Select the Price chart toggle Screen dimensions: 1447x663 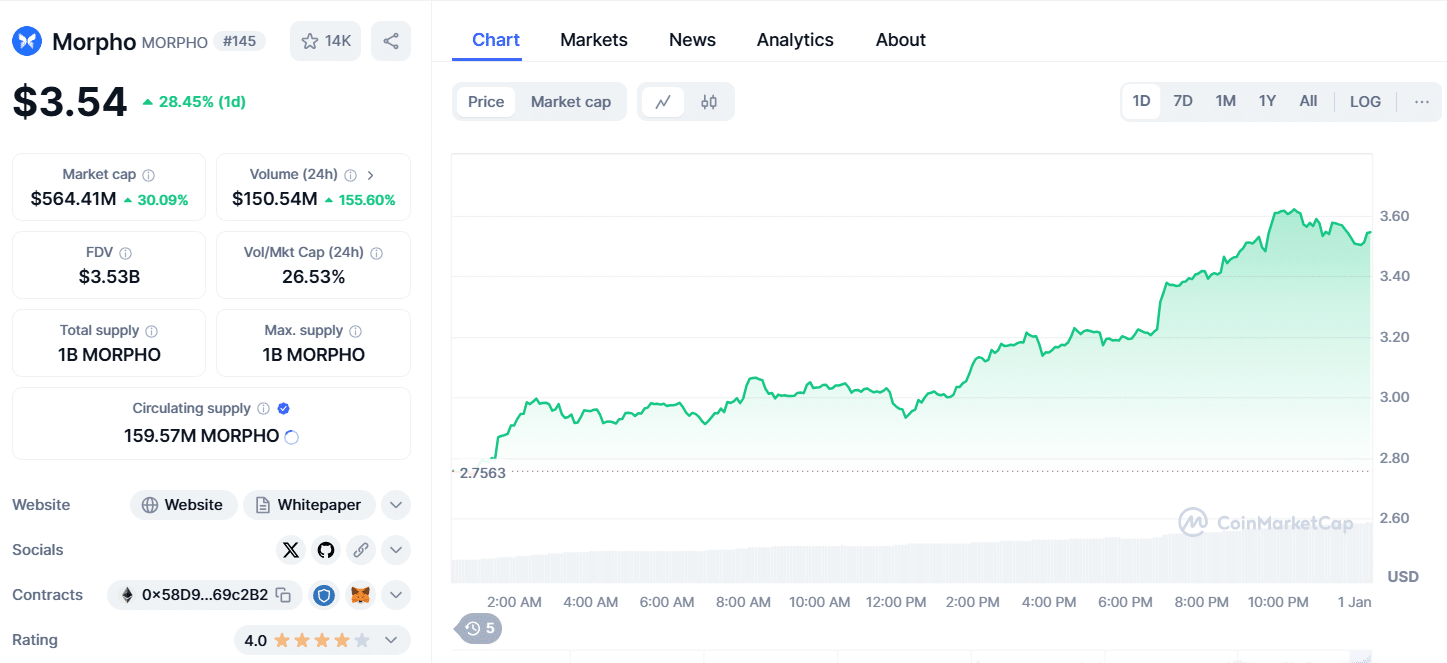tap(486, 102)
